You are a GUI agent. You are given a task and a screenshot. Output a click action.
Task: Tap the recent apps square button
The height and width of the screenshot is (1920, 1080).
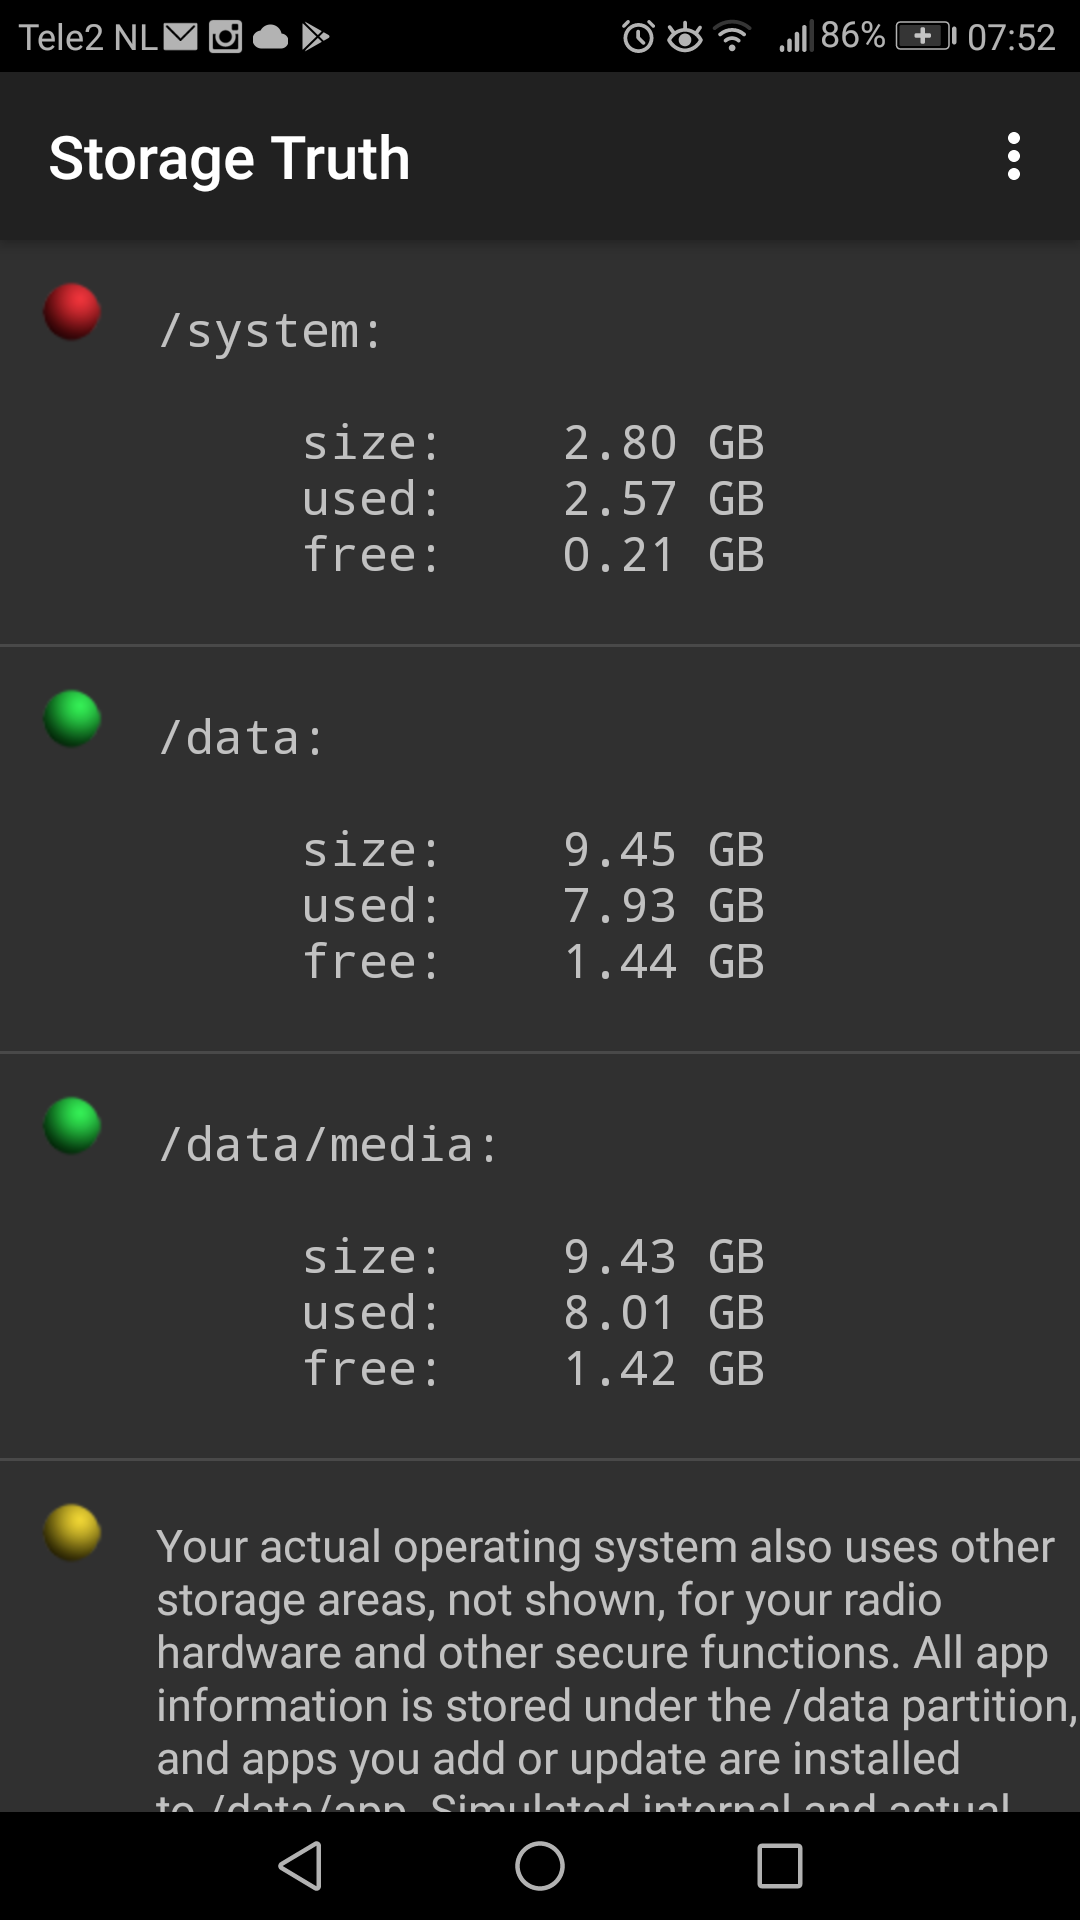[780, 1866]
